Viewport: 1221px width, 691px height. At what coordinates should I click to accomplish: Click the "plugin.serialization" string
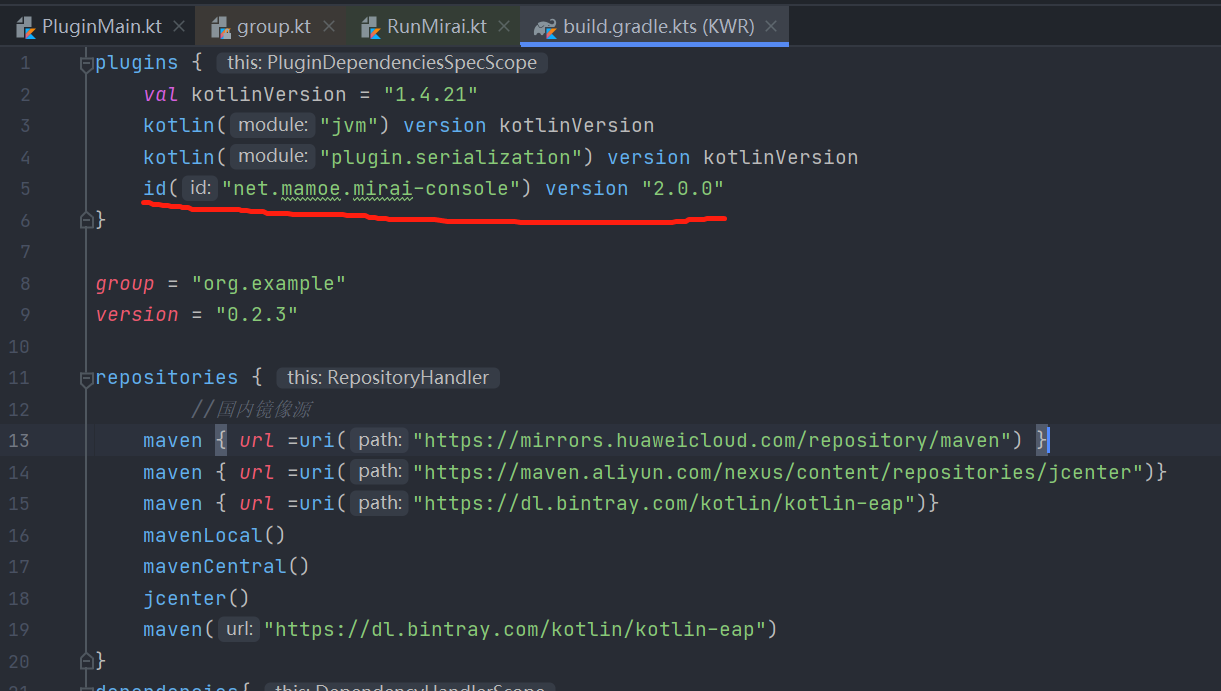pyautogui.click(x=451, y=157)
